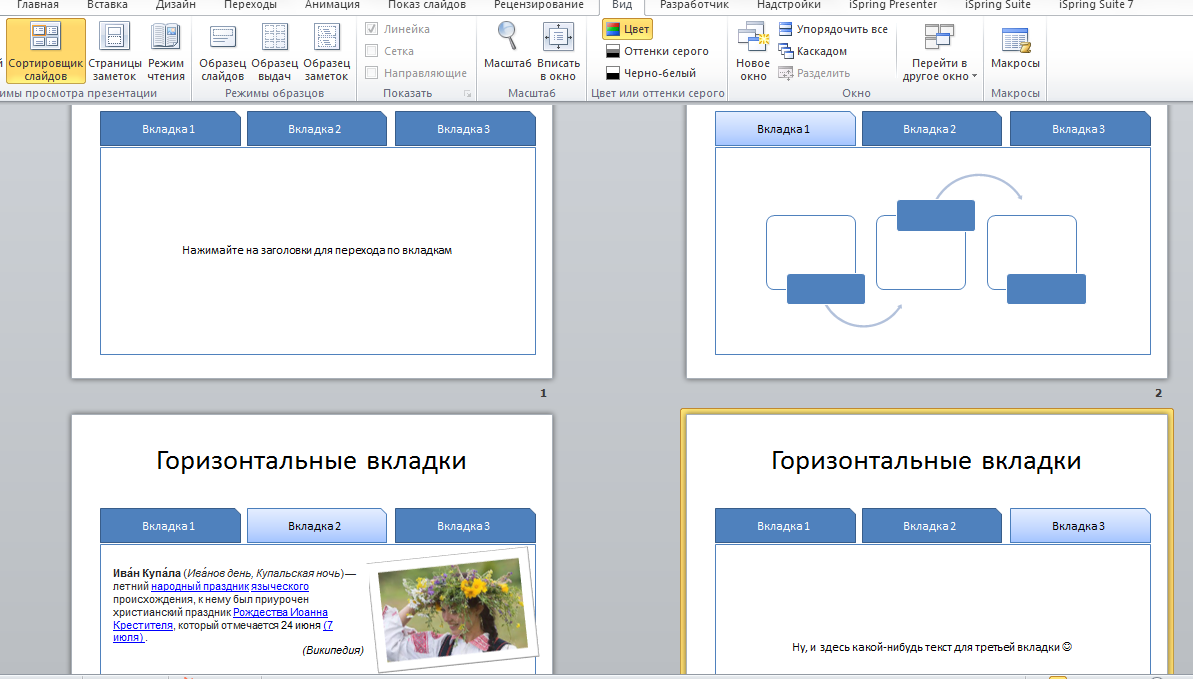Click 'Горизонтальные вкладки' title on slide 4
The image size is (1193, 679).
pos(926,461)
